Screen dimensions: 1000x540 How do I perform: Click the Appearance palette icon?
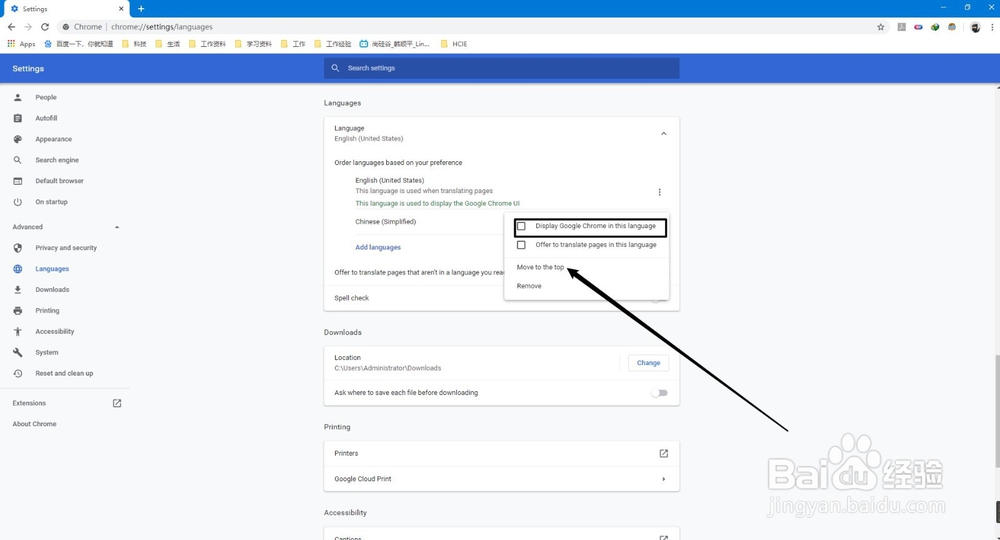pyautogui.click(x=18, y=139)
